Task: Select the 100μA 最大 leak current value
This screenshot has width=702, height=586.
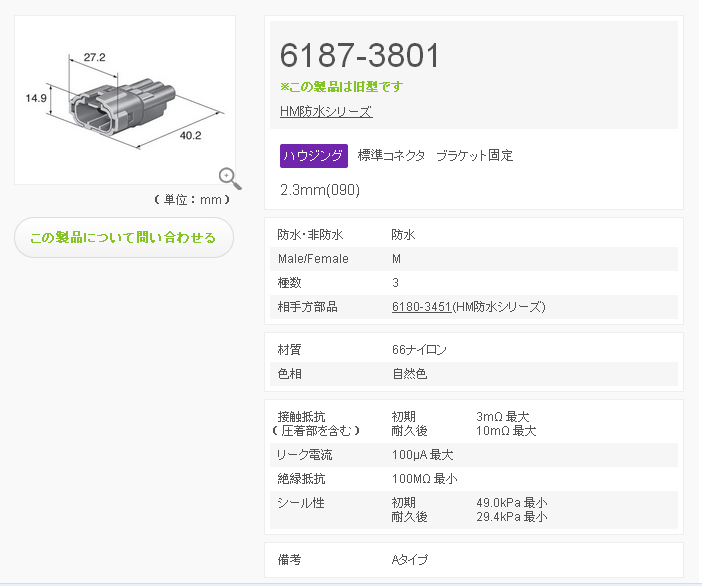Action: tap(422, 455)
